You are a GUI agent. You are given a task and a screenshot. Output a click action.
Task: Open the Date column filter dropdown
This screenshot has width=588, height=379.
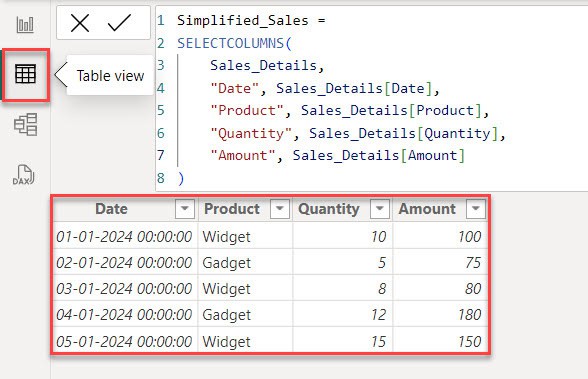point(184,209)
